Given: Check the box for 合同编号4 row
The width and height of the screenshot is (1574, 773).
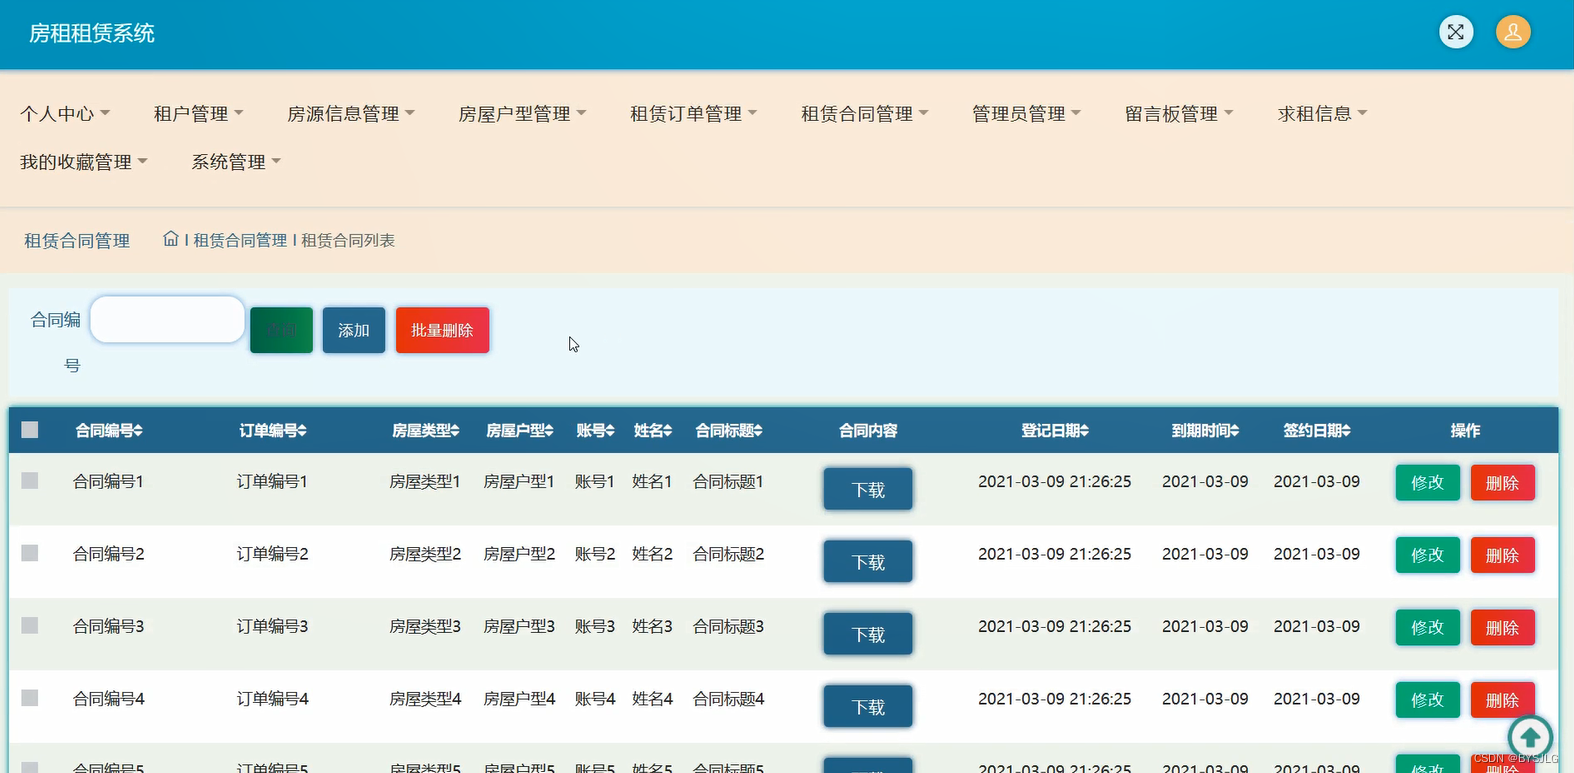Looking at the screenshot, I should pos(30,698).
